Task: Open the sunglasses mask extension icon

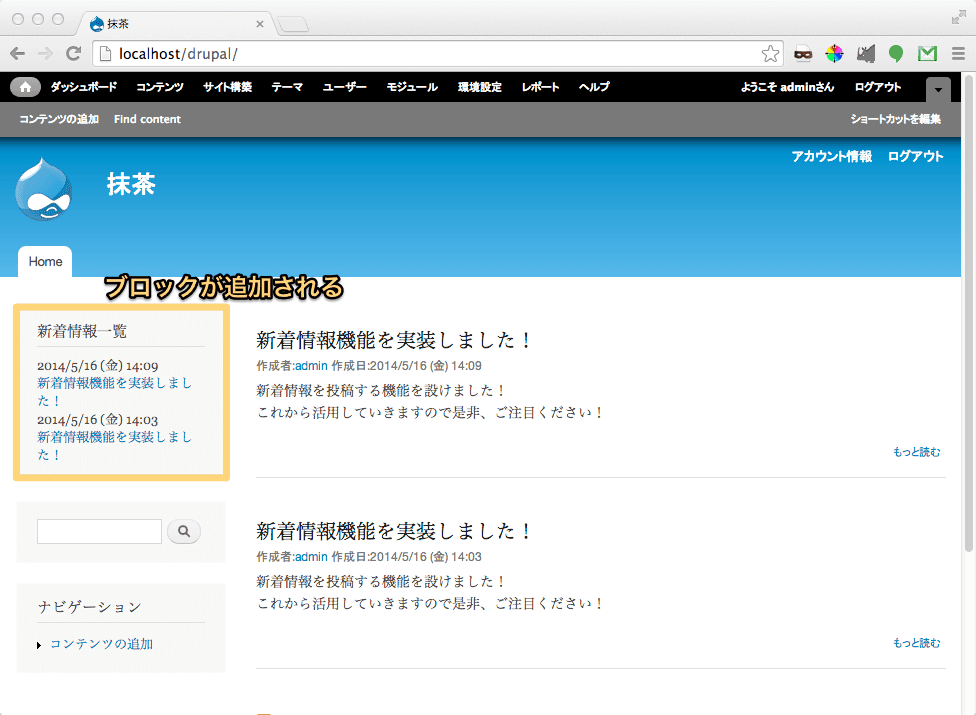Action: point(803,54)
